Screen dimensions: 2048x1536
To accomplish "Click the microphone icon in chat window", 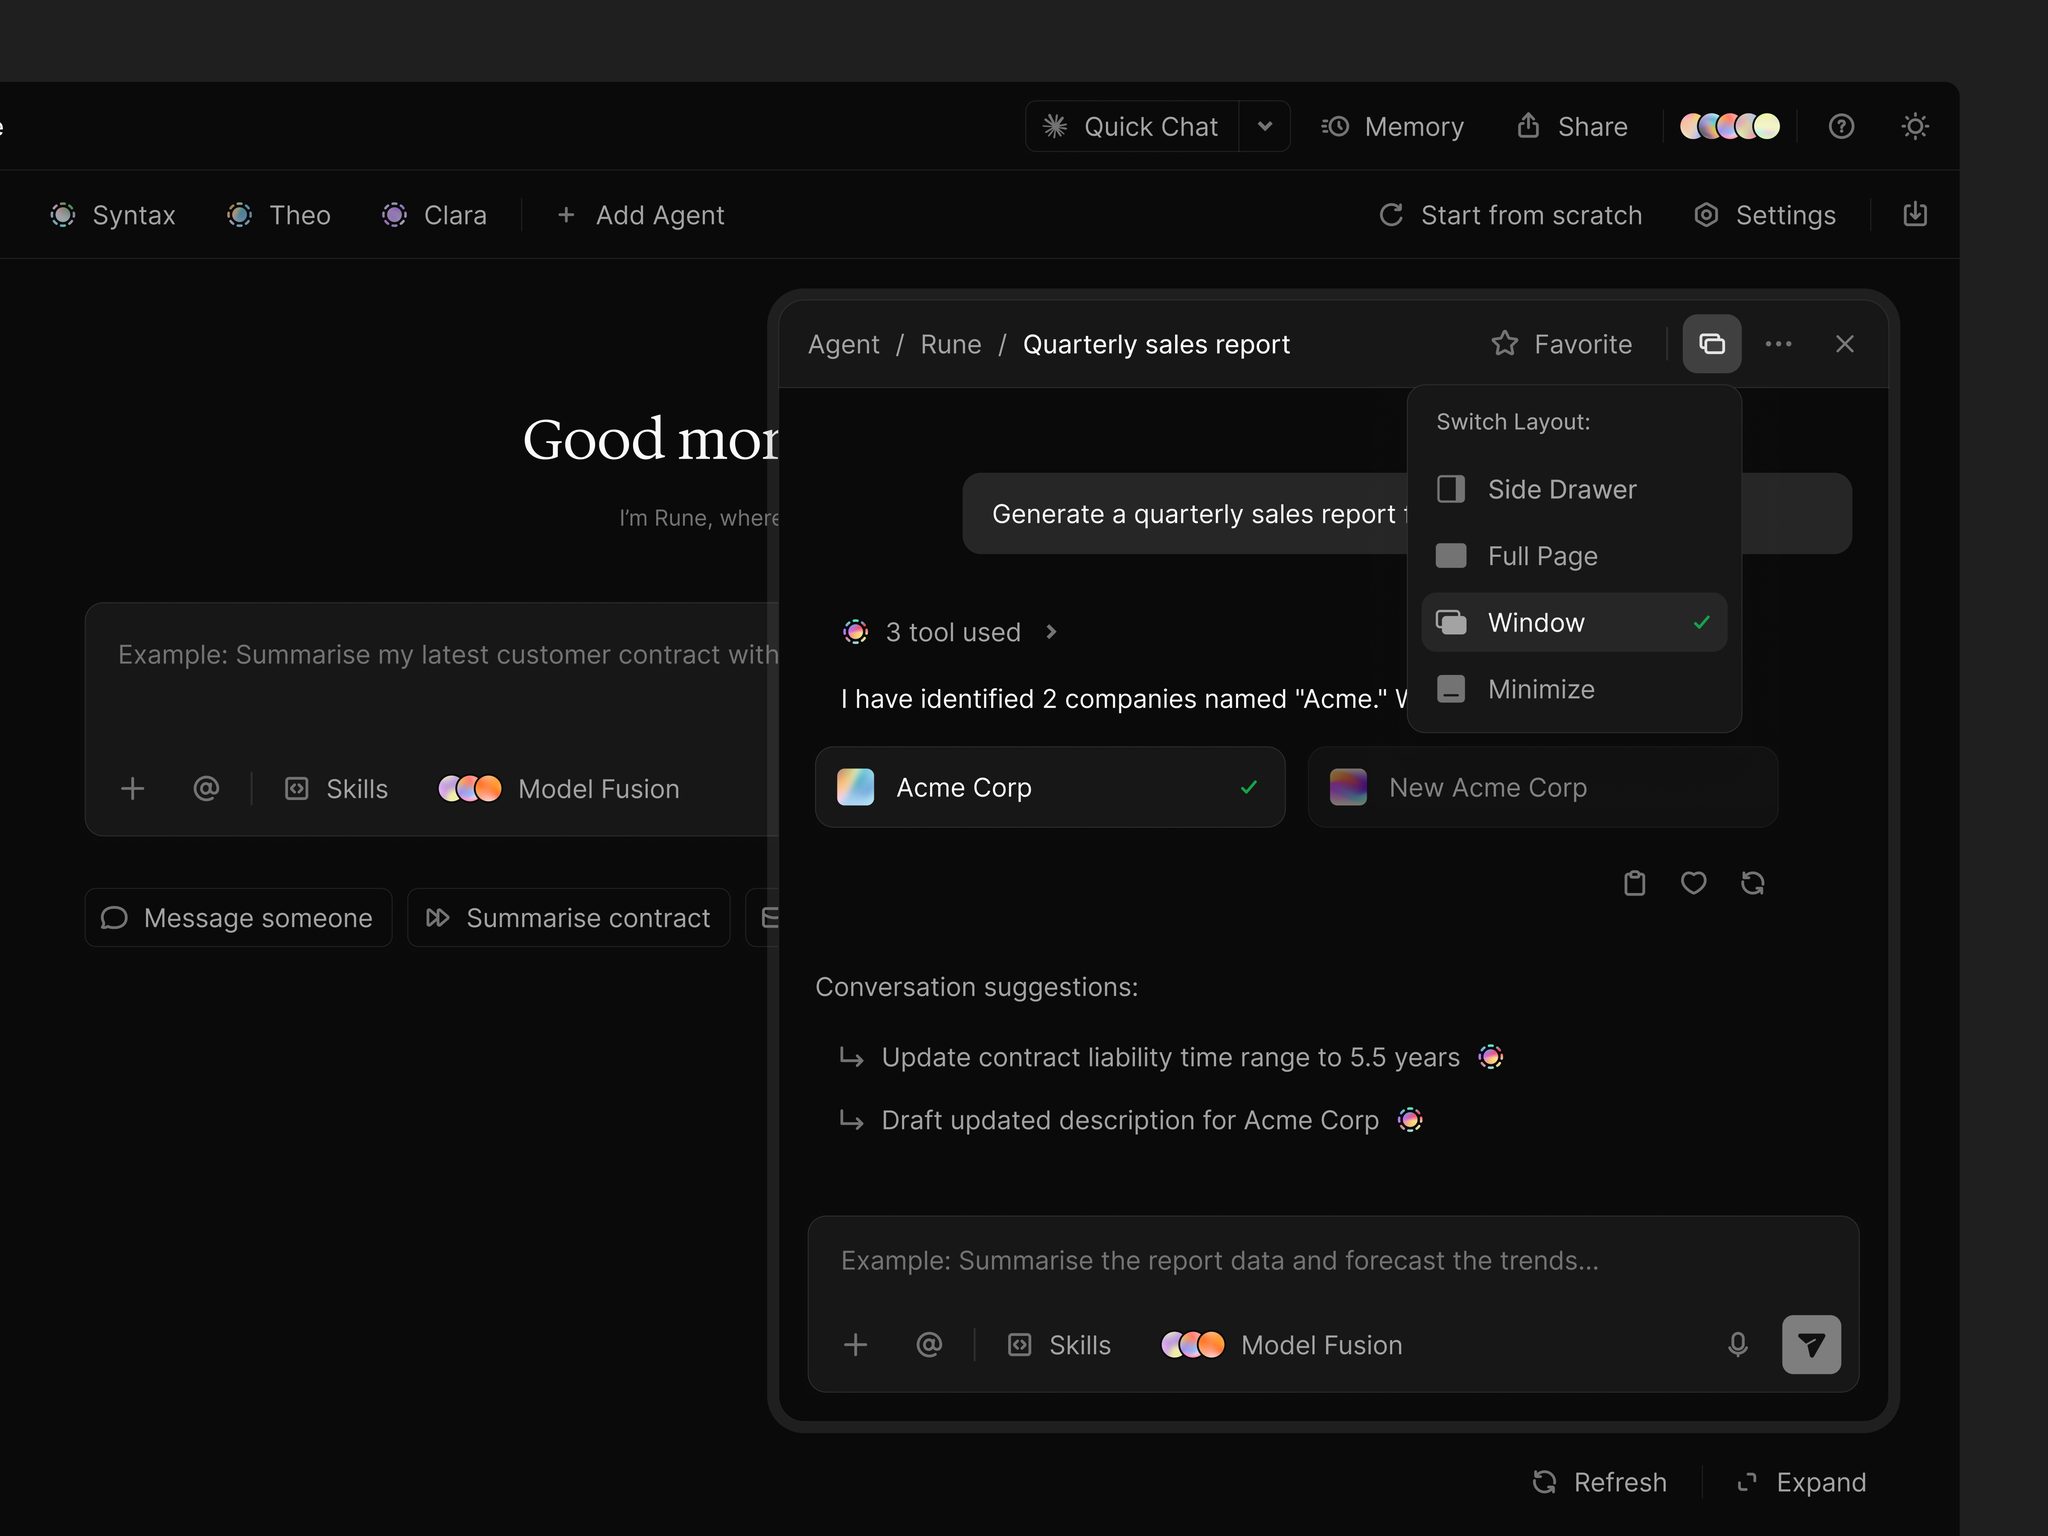I will 1738,1345.
